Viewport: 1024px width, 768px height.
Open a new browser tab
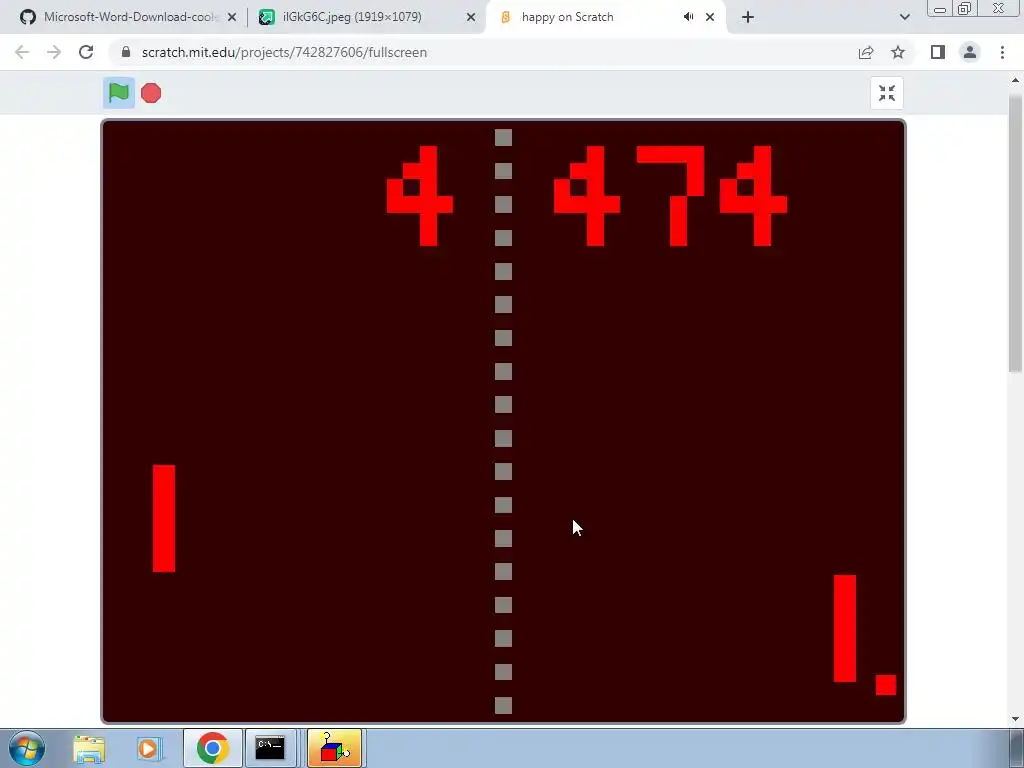pyautogui.click(x=748, y=17)
